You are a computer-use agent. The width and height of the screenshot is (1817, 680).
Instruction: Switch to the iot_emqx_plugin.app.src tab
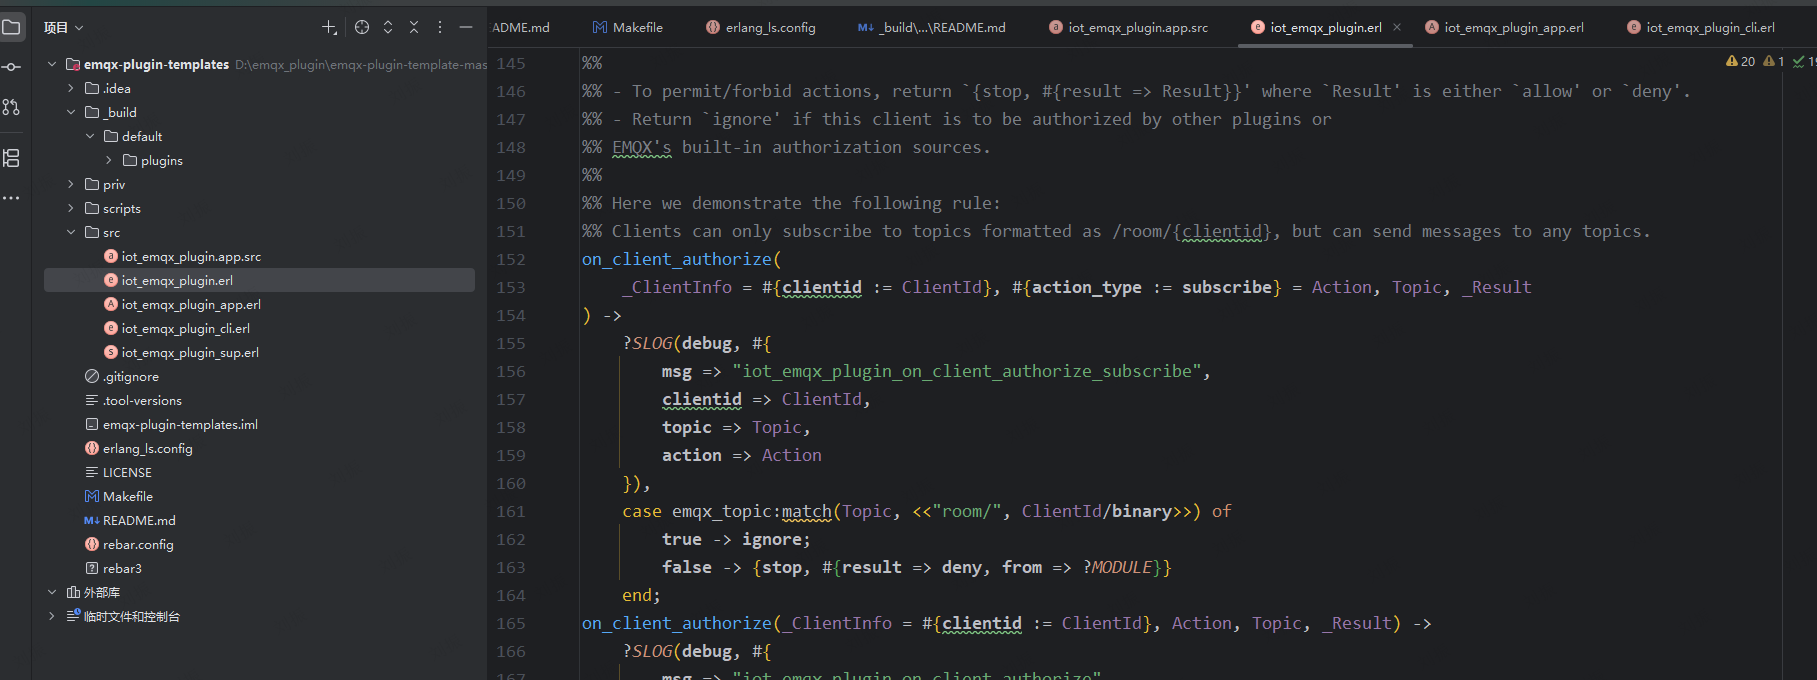[1128, 27]
